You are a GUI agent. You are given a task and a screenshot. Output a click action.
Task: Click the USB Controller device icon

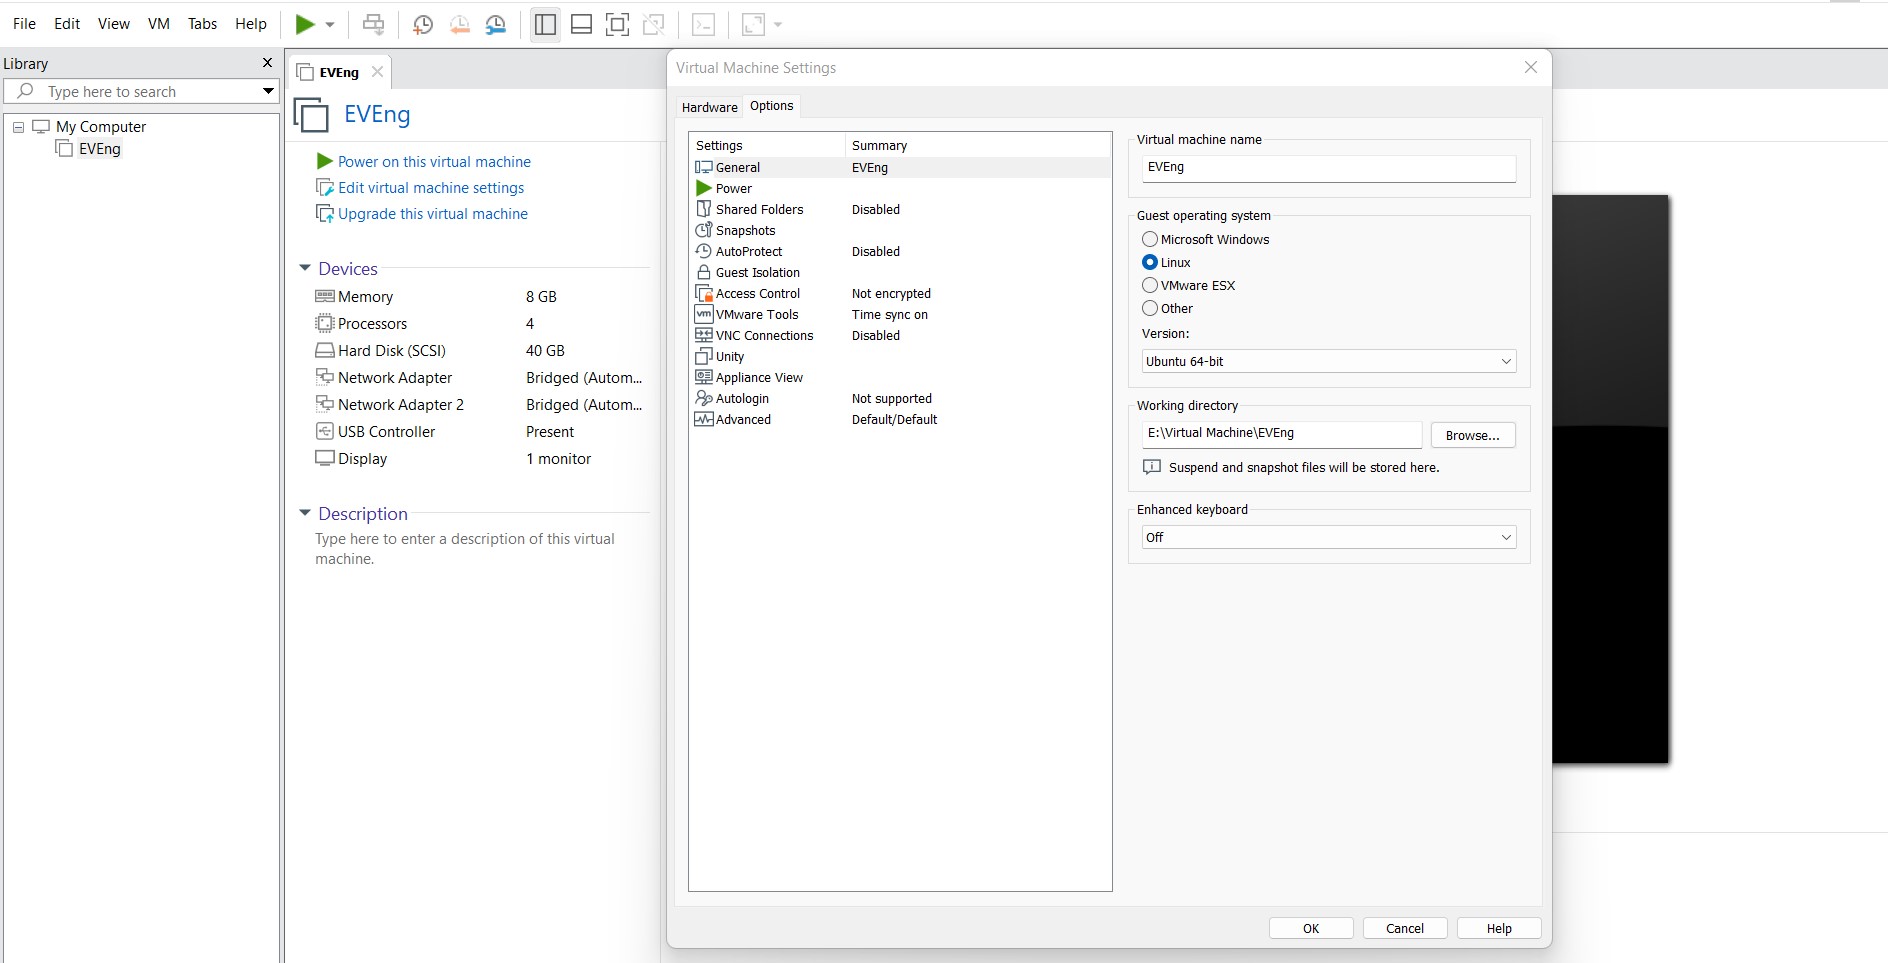coord(324,431)
